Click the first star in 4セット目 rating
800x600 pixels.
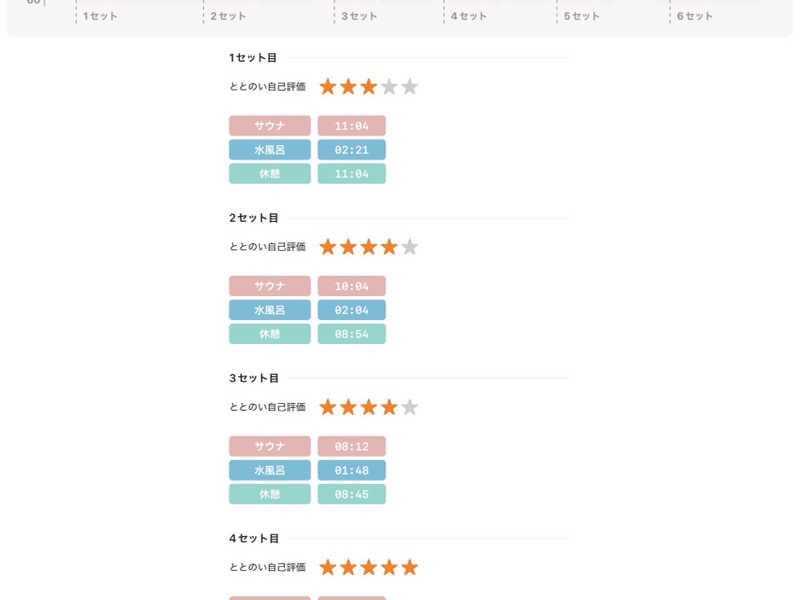[x=328, y=567]
